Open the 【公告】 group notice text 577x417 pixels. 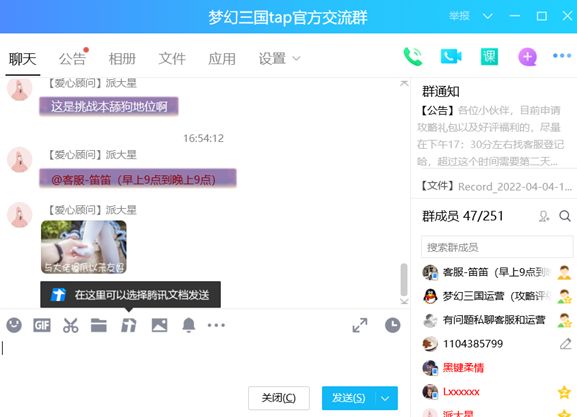tap(490, 136)
